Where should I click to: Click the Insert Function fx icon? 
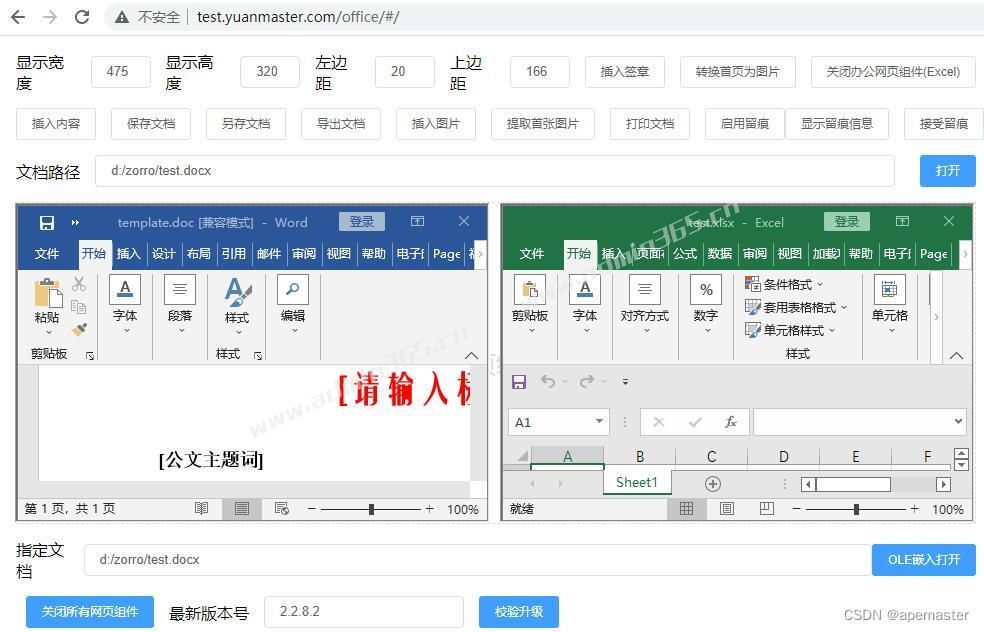(x=730, y=422)
